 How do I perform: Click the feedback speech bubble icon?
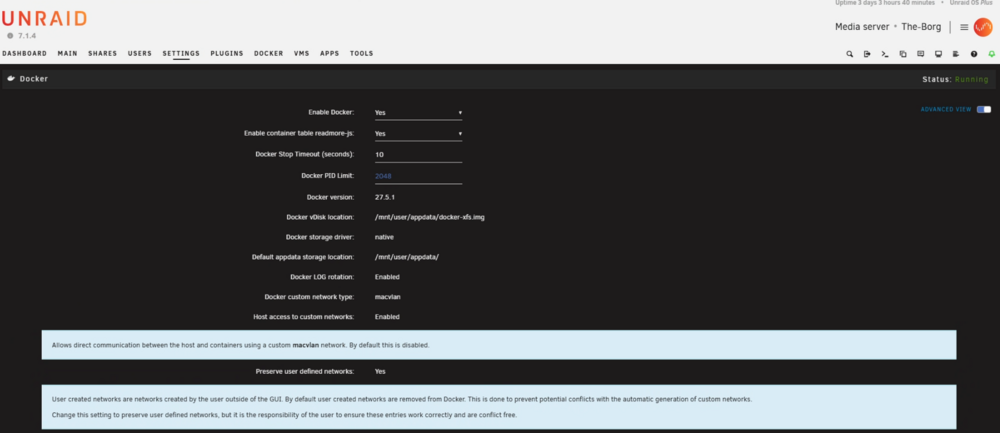(x=920, y=54)
